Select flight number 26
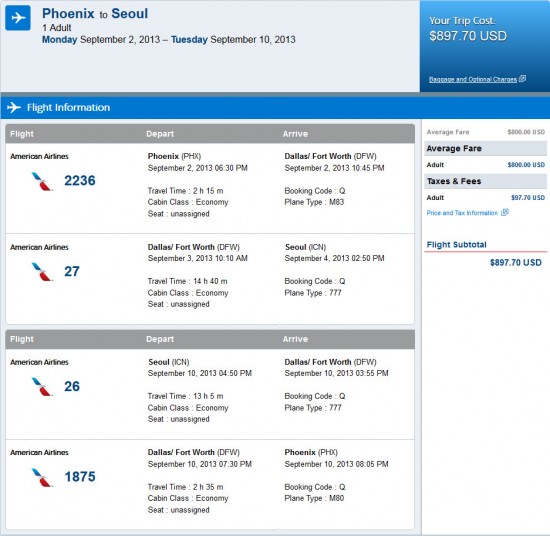 72,386
